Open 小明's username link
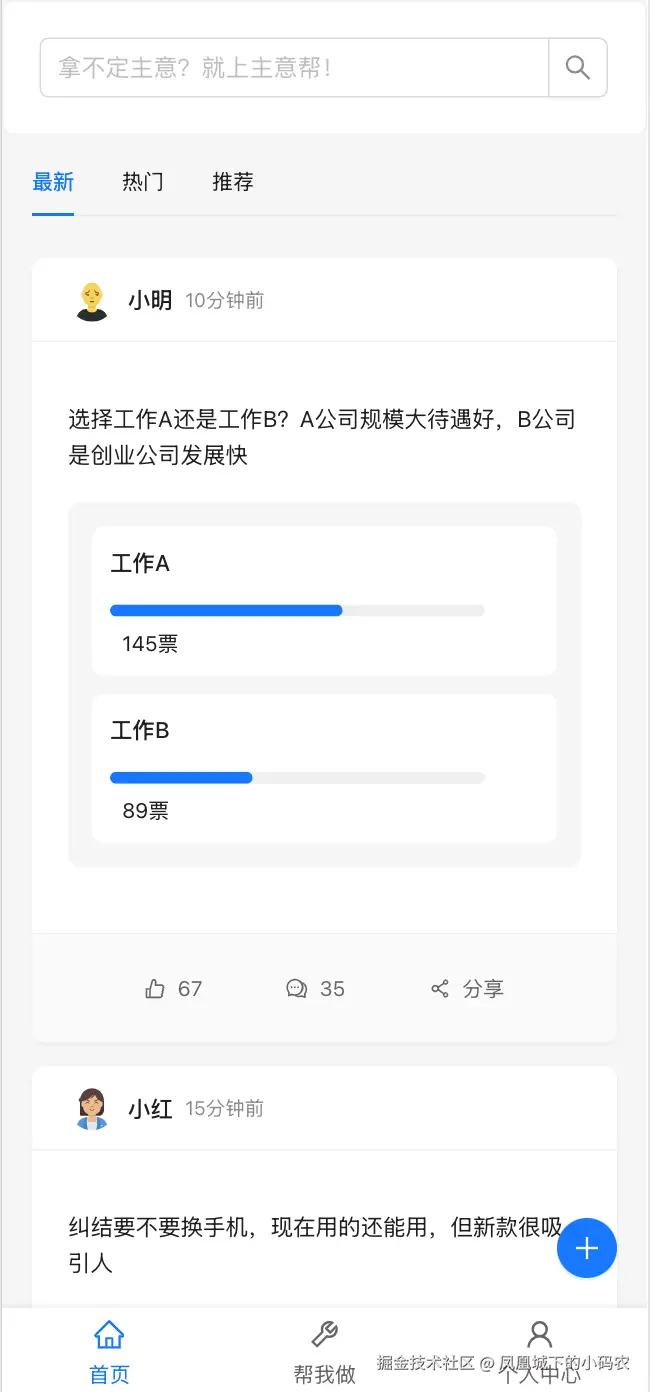This screenshot has width=650, height=1392. 150,300
